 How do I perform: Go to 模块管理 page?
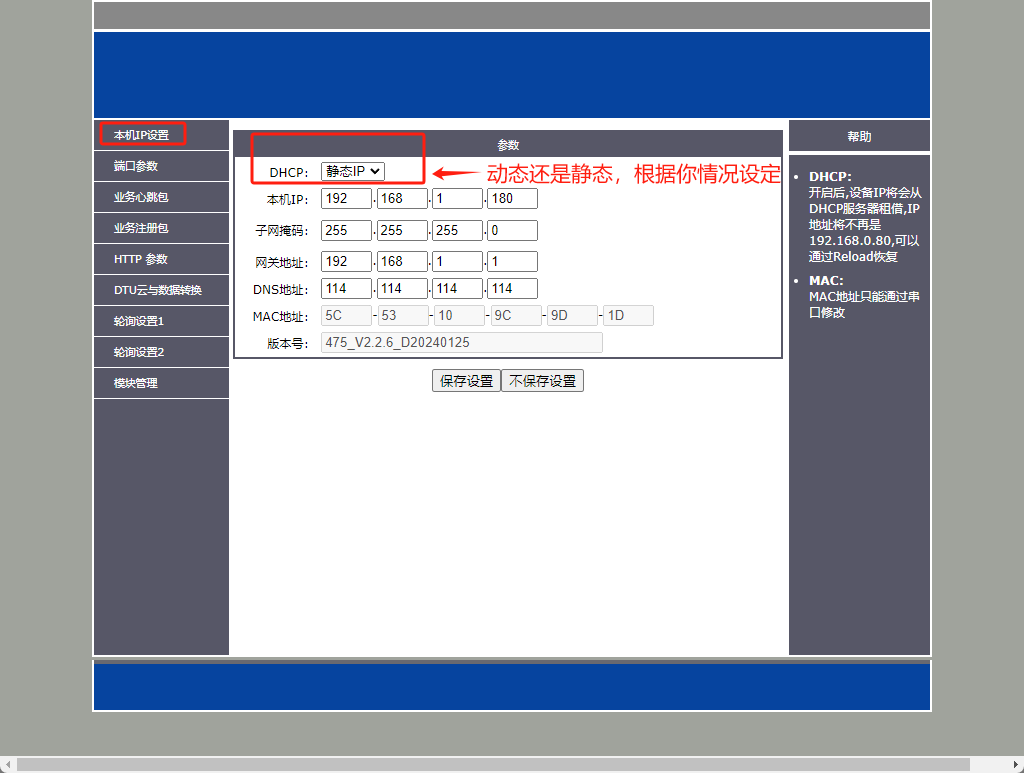[x=136, y=383]
